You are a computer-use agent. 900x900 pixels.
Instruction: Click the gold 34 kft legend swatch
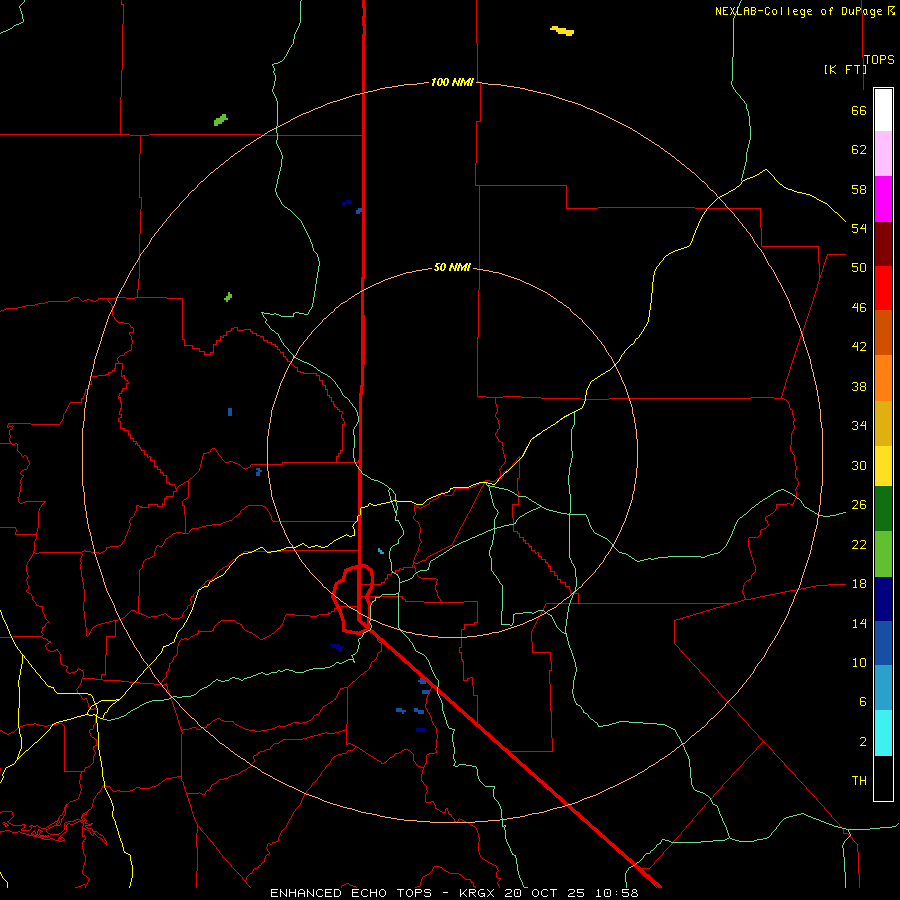pyautogui.click(x=883, y=423)
